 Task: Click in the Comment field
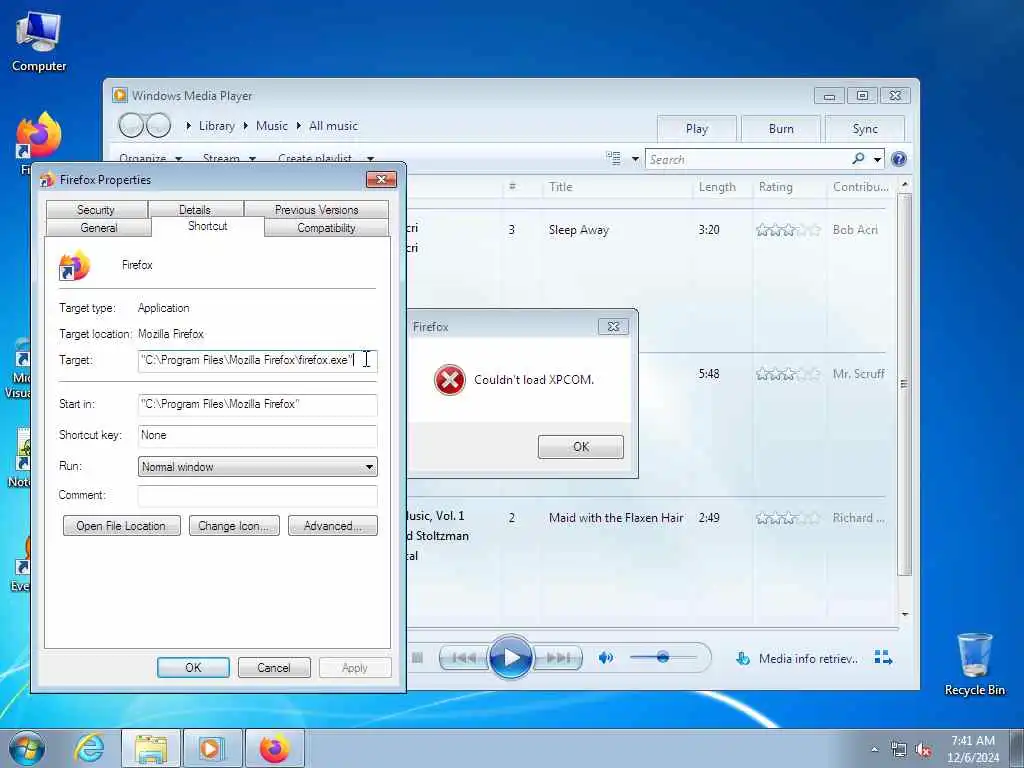(x=257, y=496)
